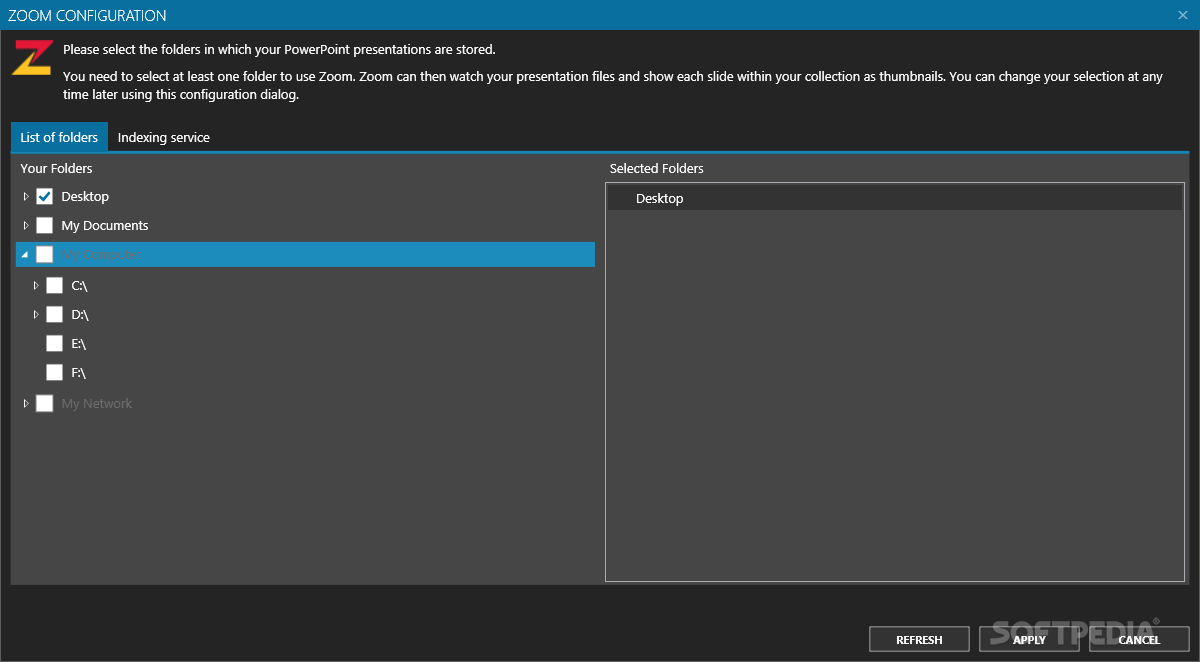This screenshot has height=662, width=1200.
Task: Open the List of folders tab
Action: coord(59,138)
